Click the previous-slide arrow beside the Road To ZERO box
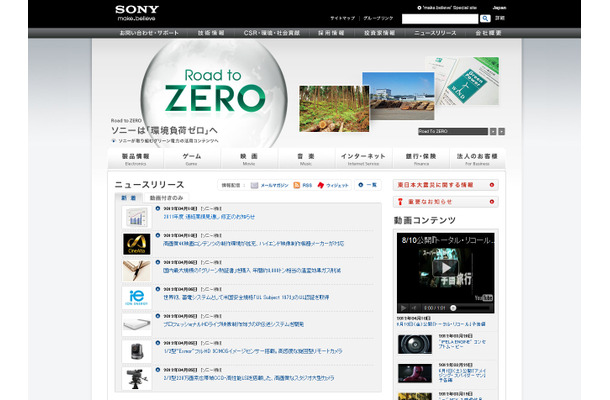 (x=493, y=132)
